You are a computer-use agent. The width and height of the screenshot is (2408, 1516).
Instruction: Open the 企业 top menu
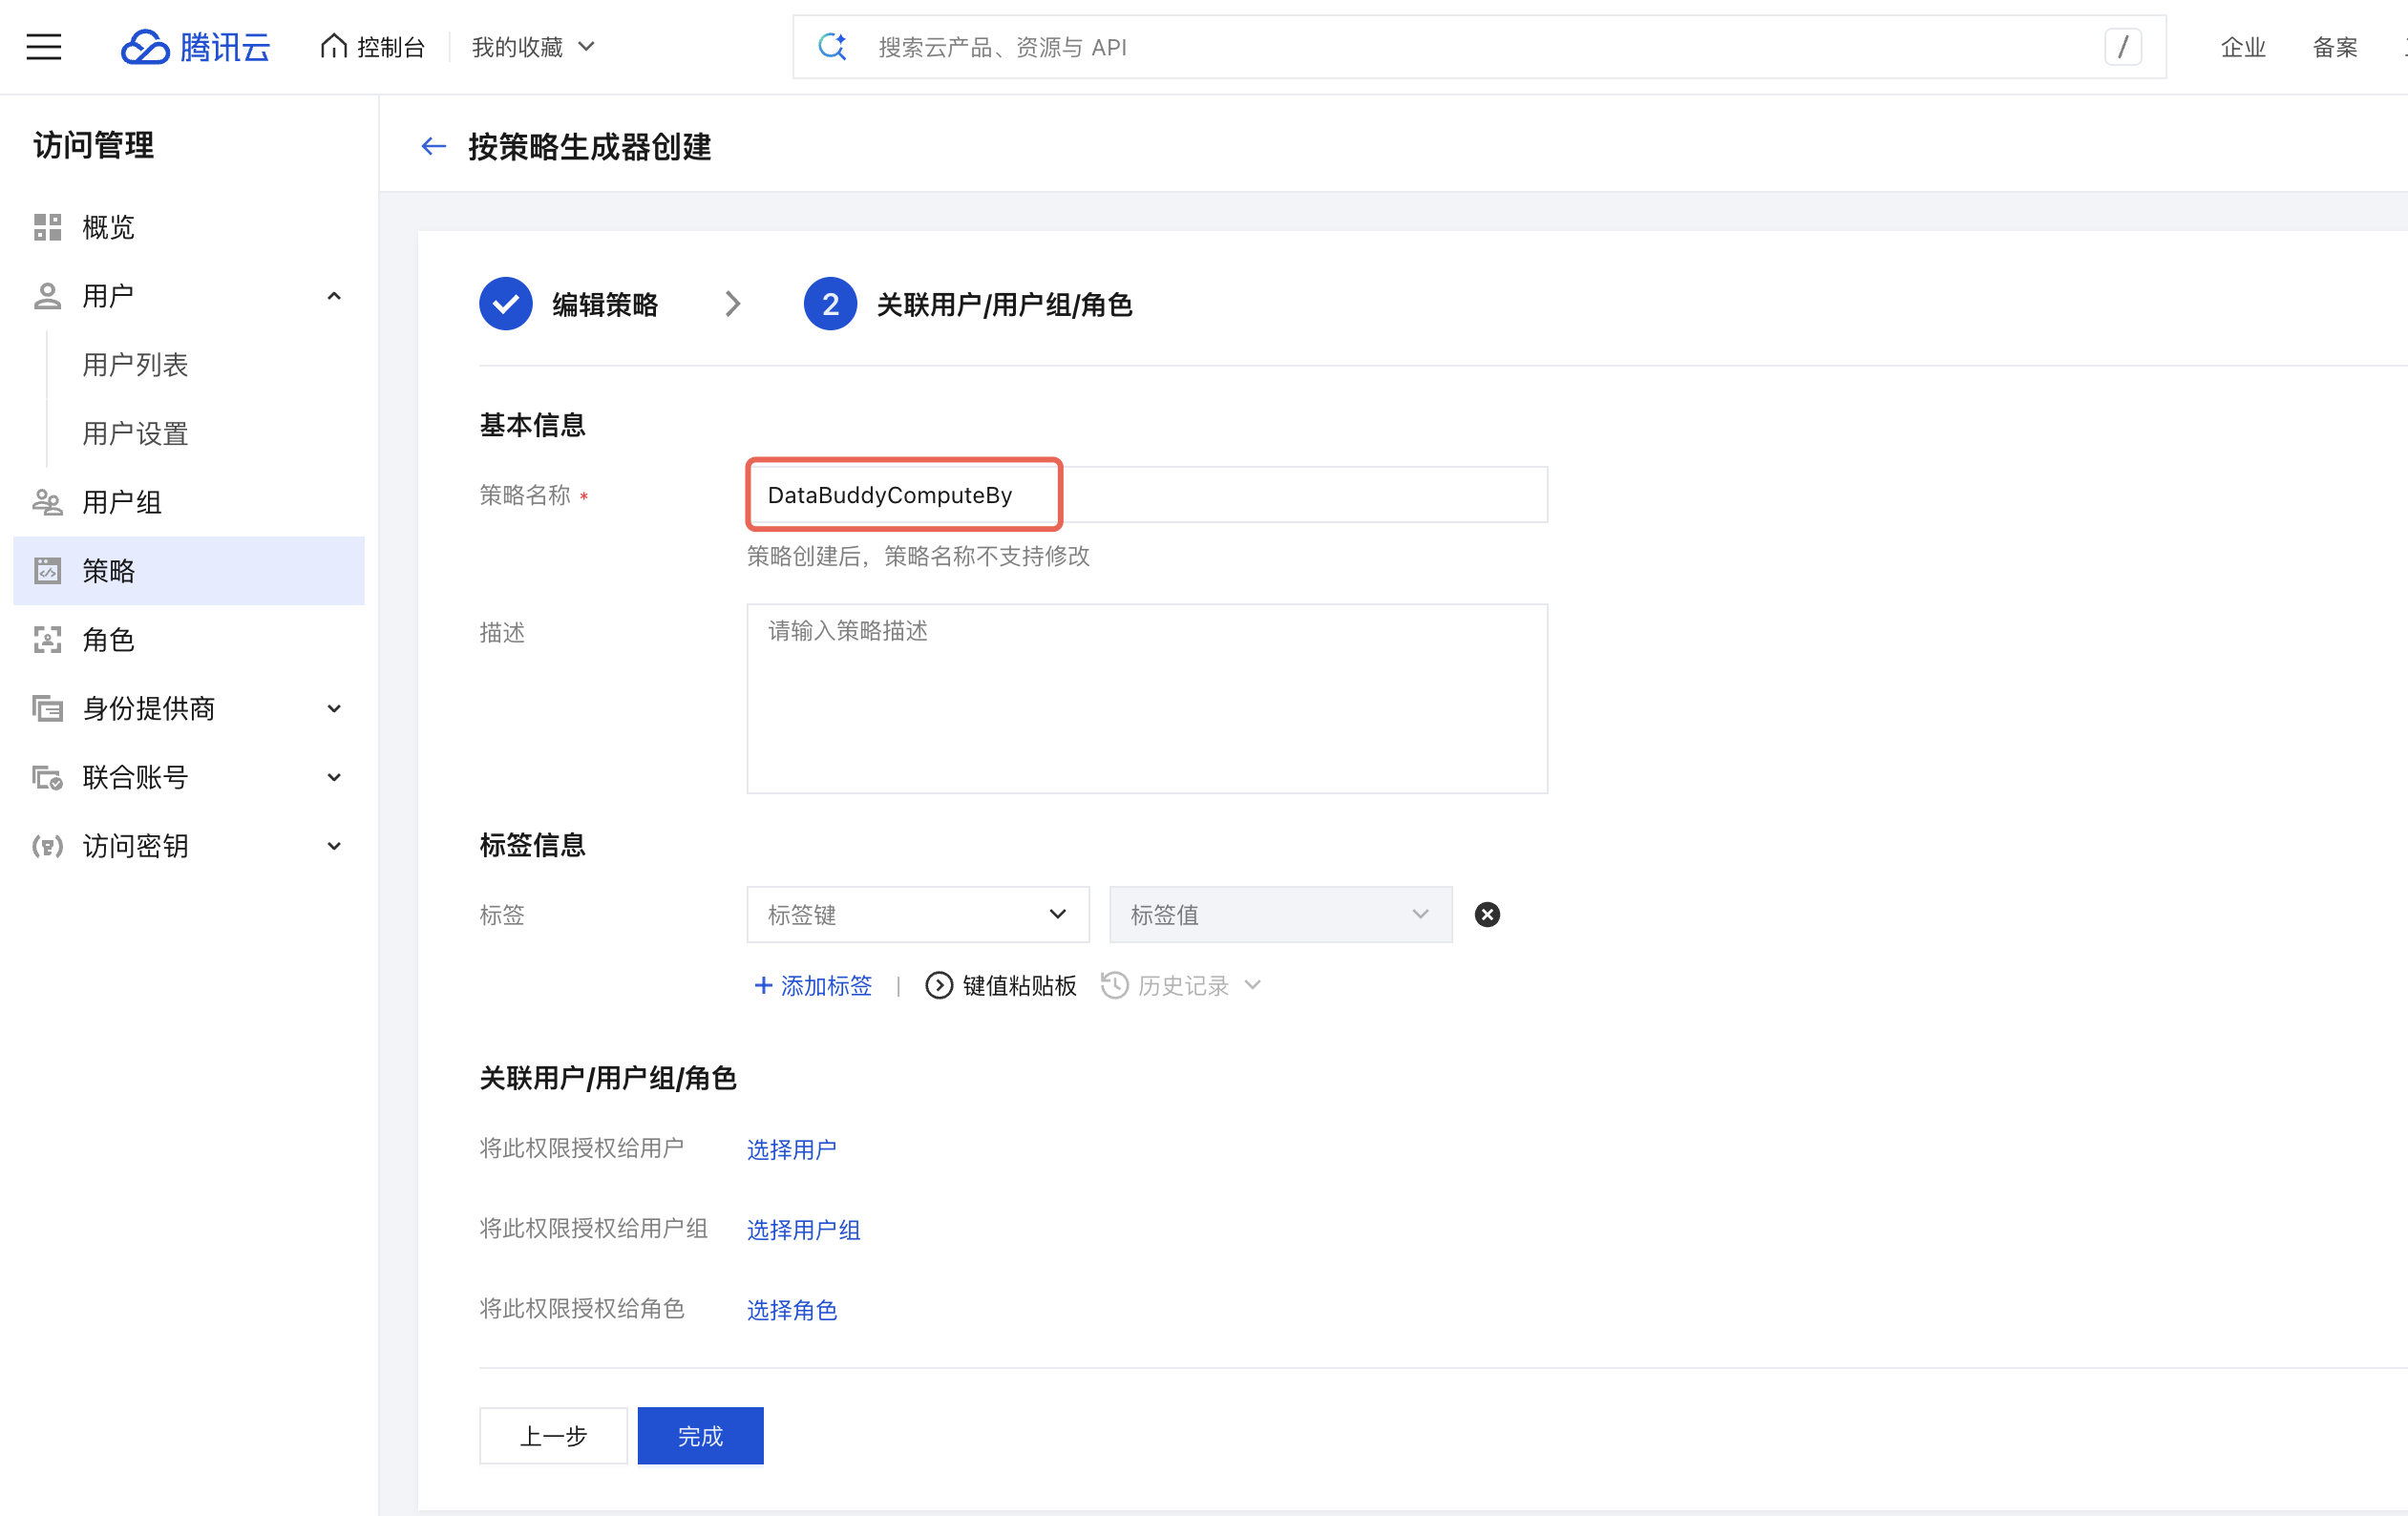coord(2243,47)
